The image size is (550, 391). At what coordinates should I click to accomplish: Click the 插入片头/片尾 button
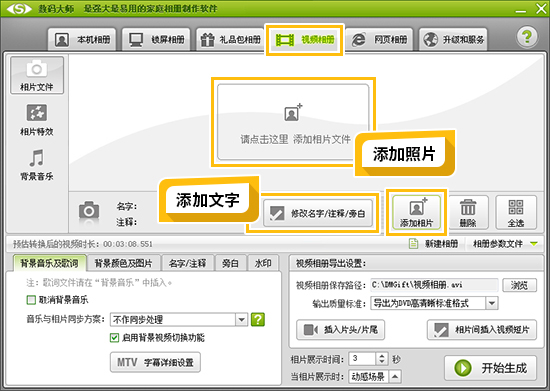(x=340, y=330)
